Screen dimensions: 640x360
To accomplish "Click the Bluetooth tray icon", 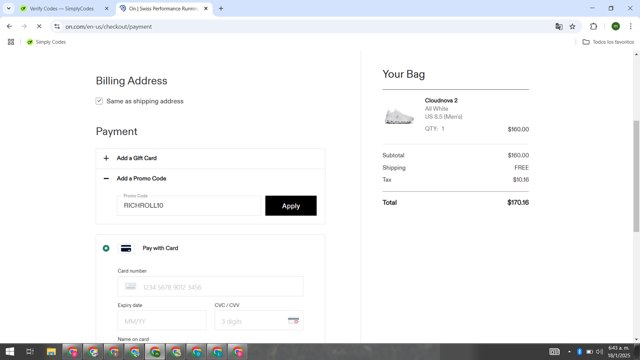I will (579, 351).
